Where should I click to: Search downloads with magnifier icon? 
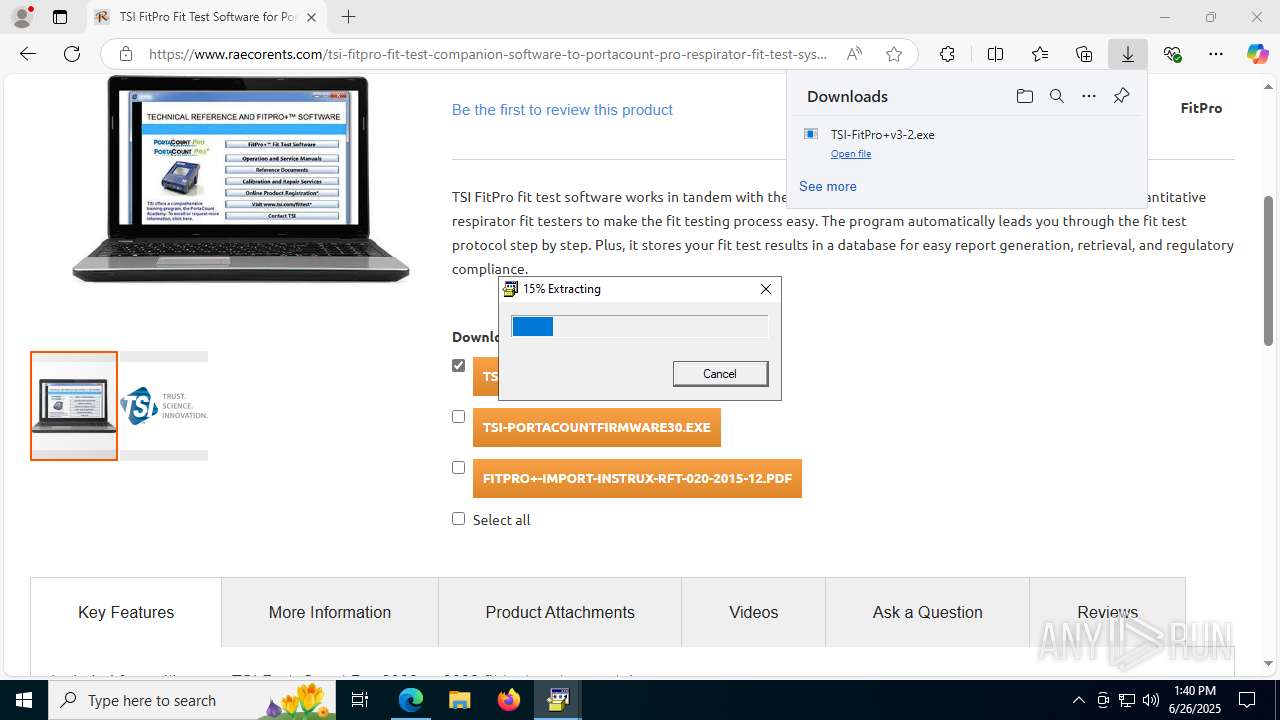coord(1056,96)
